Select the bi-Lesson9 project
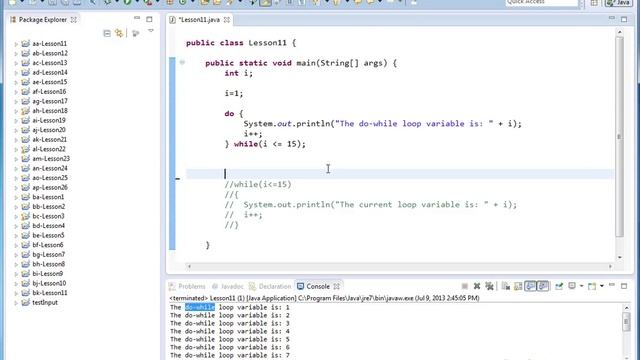The height and width of the screenshot is (360, 640). tap(47, 274)
